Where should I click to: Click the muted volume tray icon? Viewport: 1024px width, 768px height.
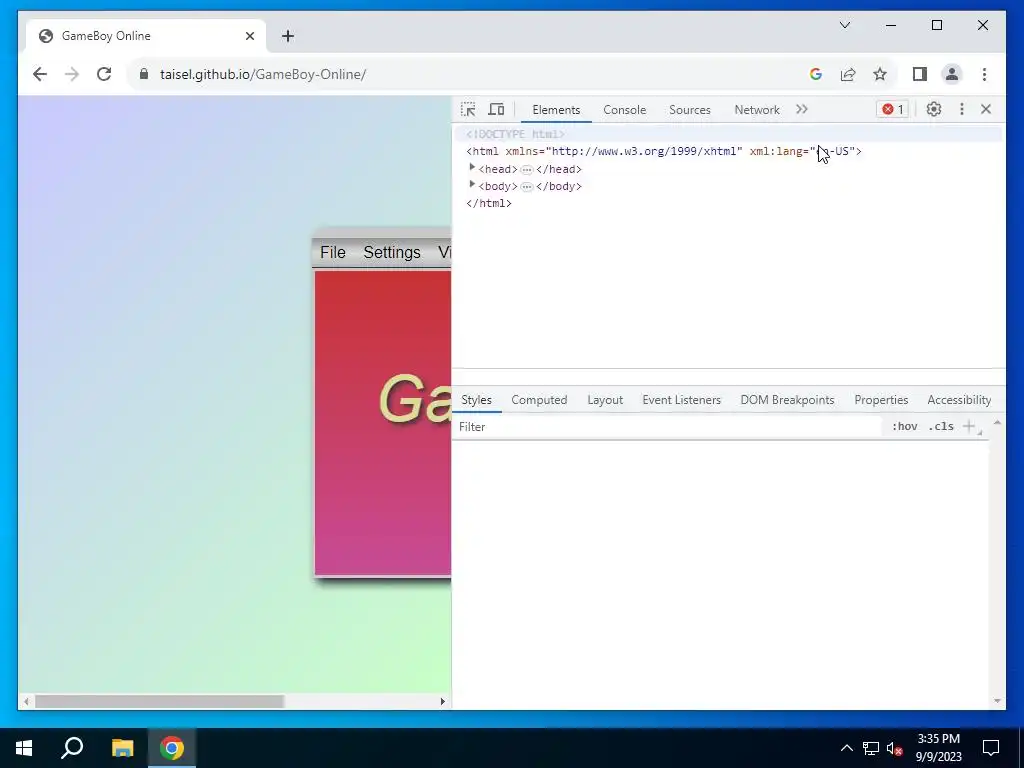(x=894, y=748)
